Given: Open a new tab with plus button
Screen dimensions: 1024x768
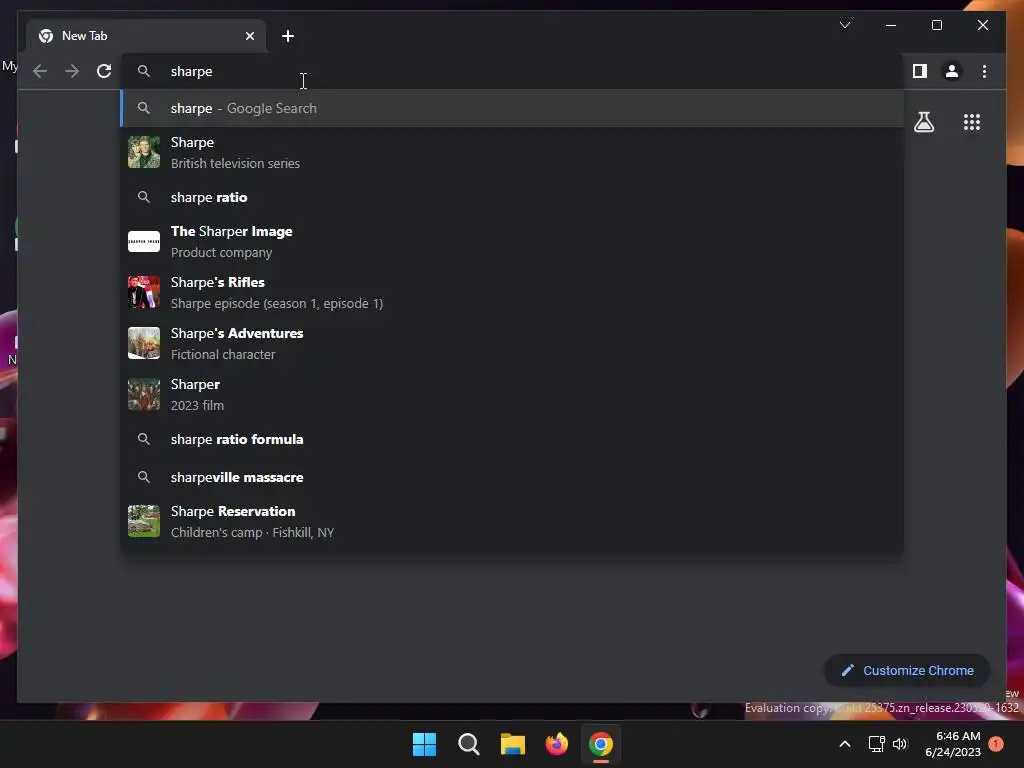Looking at the screenshot, I should (x=288, y=36).
